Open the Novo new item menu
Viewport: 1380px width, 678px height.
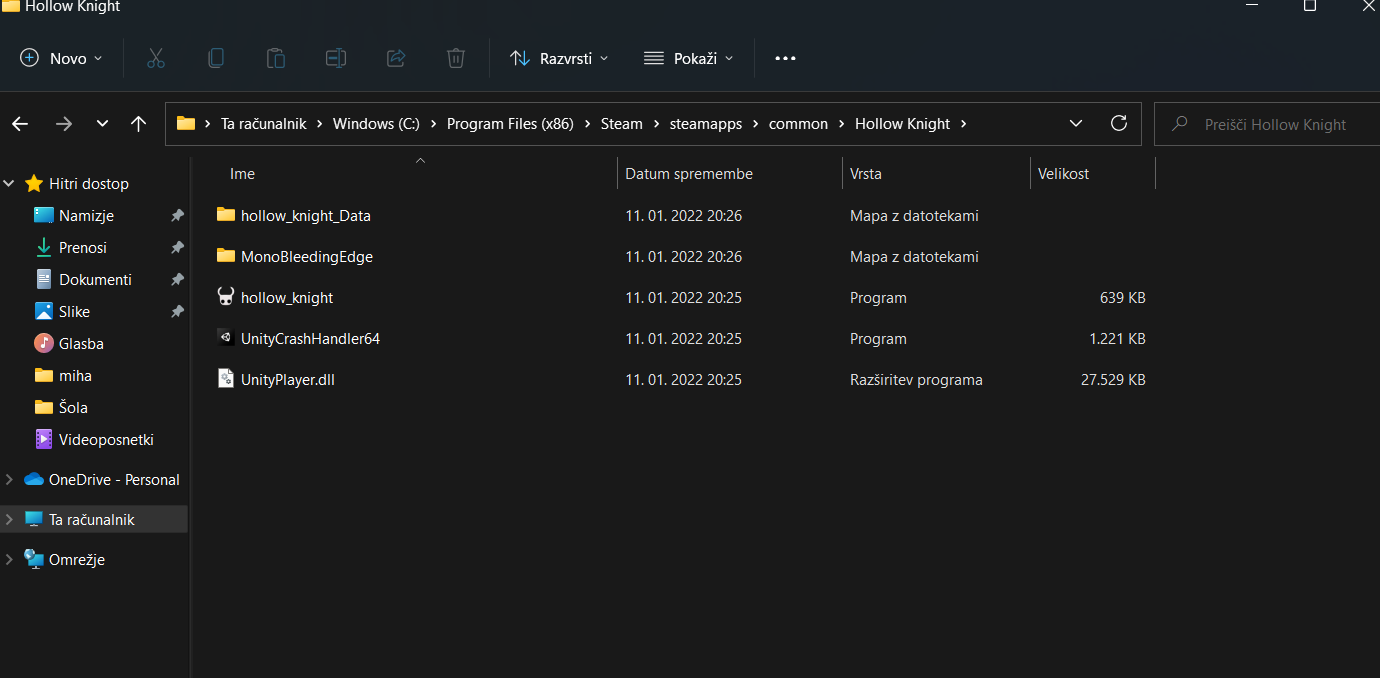pyautogui.click(x=61, y=58)
